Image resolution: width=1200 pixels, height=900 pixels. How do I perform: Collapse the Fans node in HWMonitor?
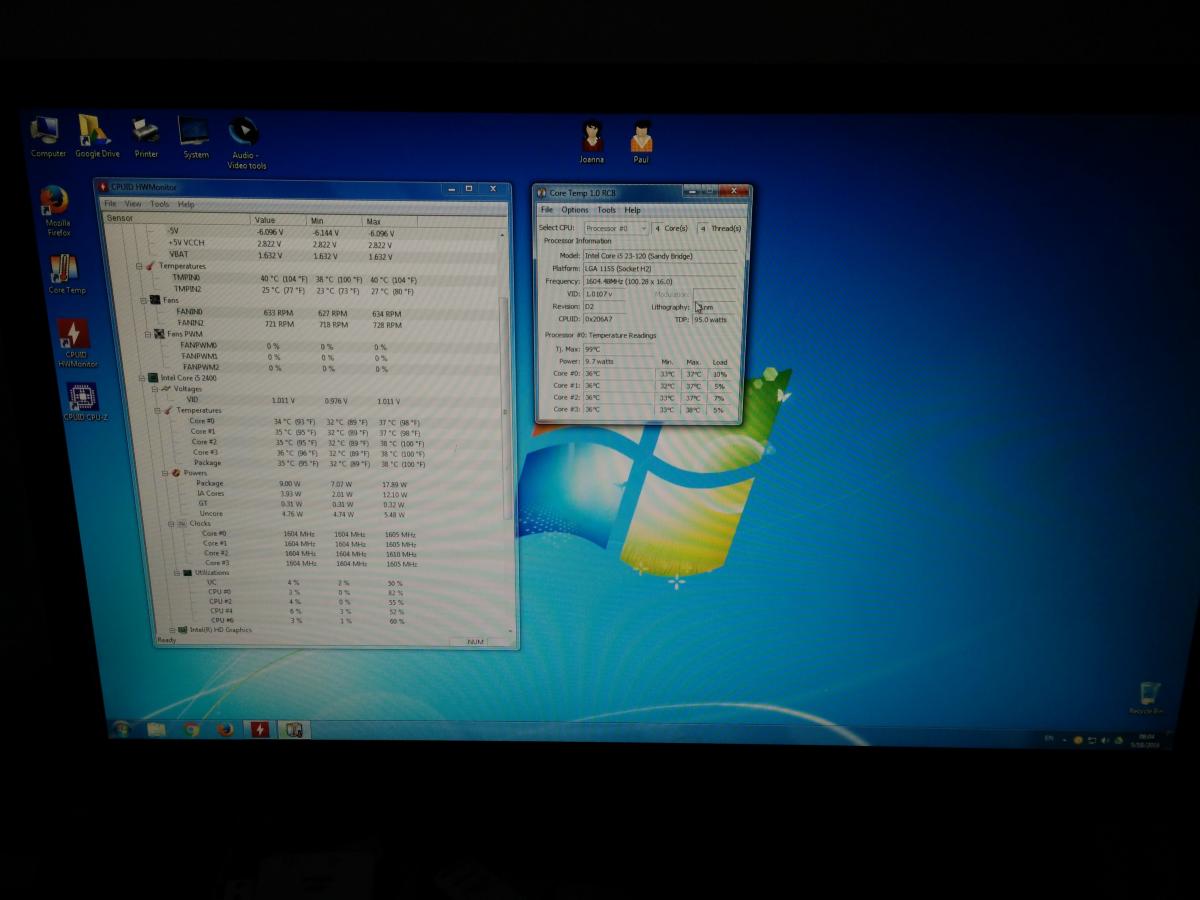(142, 300)
